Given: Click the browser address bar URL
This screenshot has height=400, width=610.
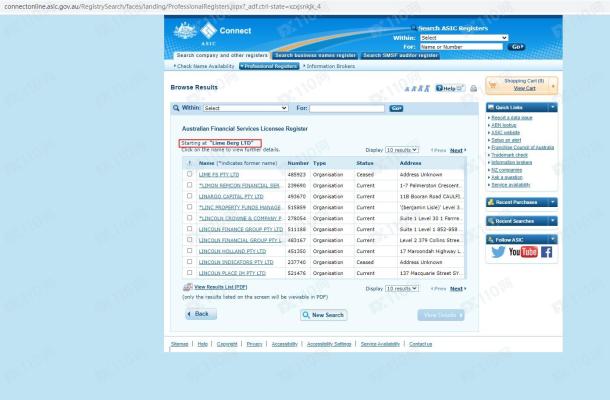Looking at the screenshot, I should [x=163, y=7].
